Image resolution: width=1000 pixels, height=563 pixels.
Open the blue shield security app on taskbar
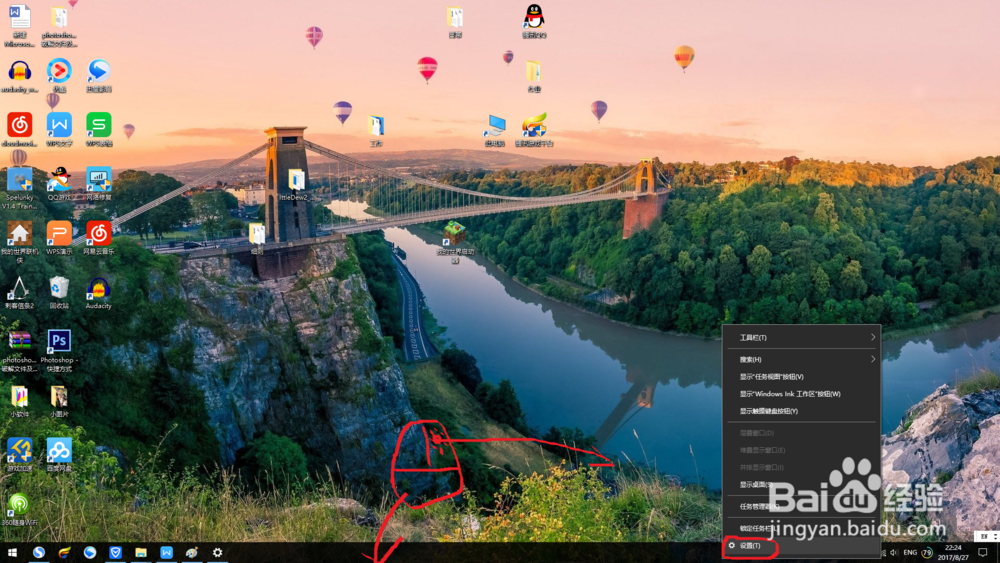coord(115,552)
